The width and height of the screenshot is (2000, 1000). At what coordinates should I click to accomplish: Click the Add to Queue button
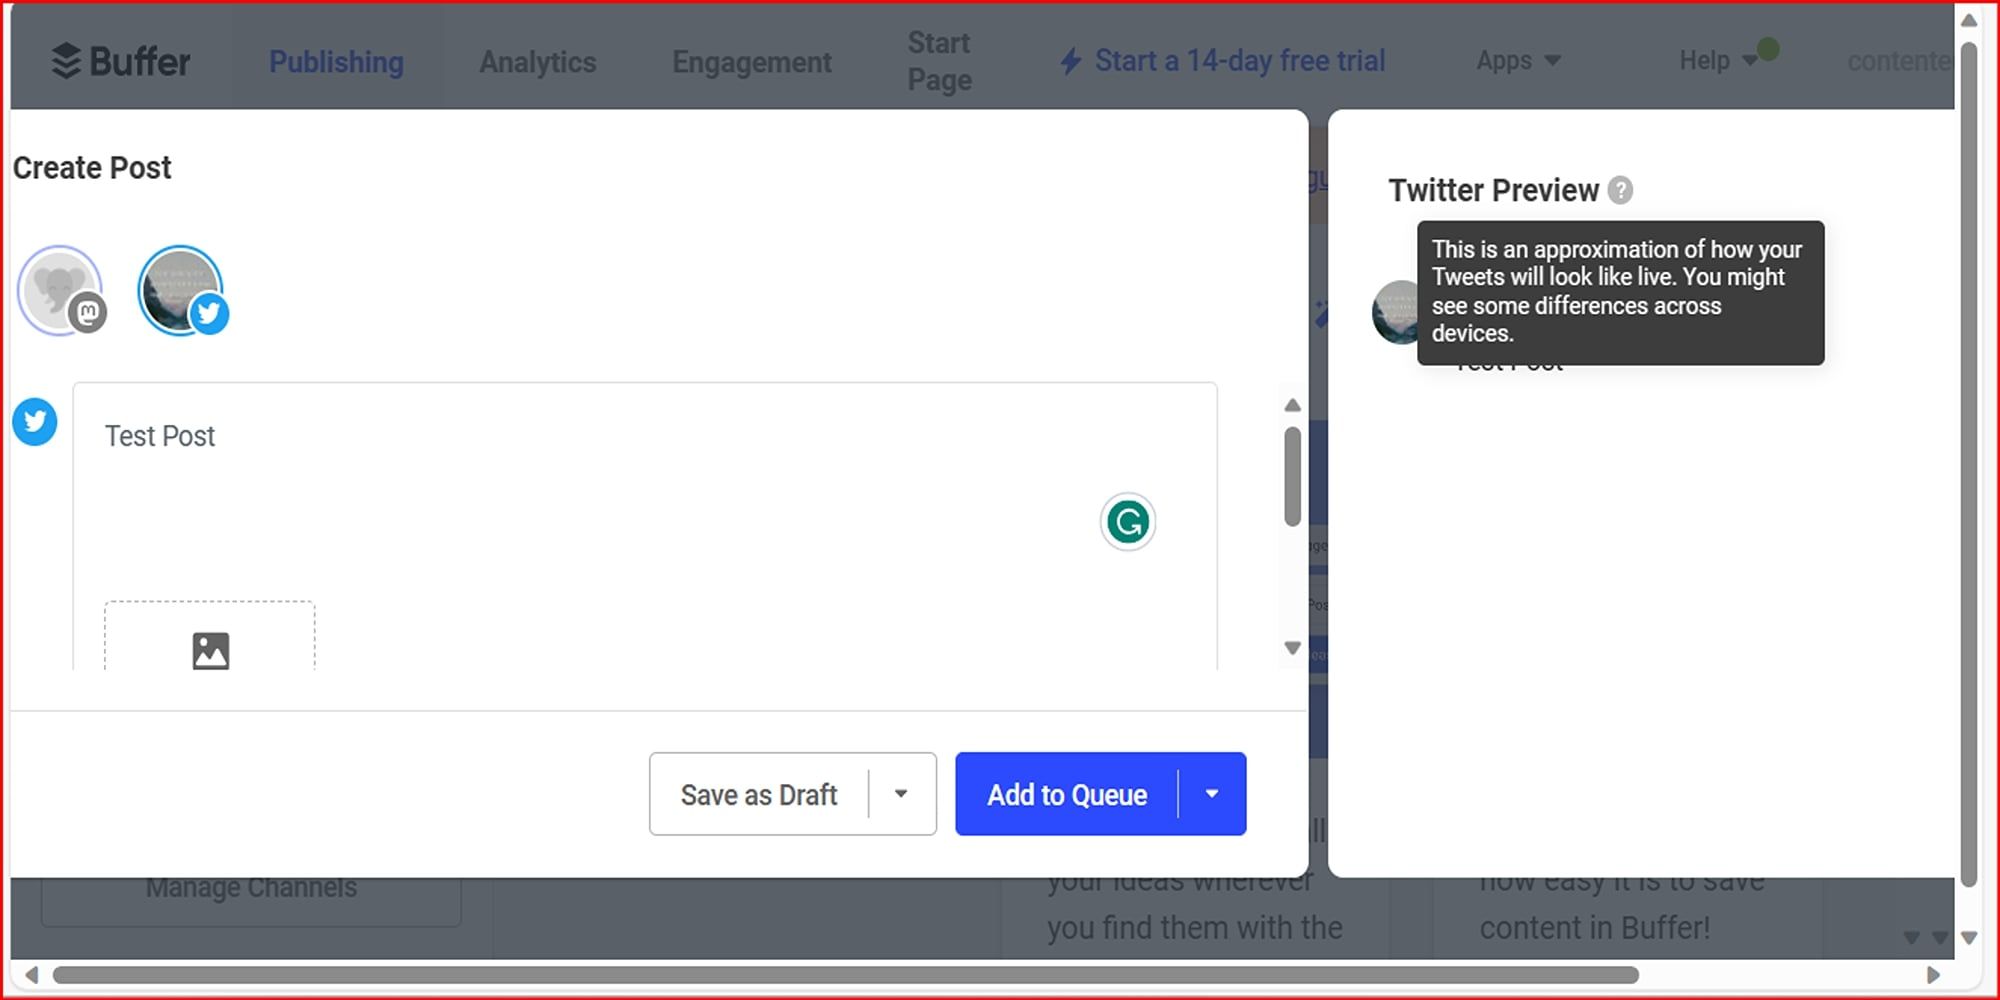pyautogui.click(x=1067, y=794)
